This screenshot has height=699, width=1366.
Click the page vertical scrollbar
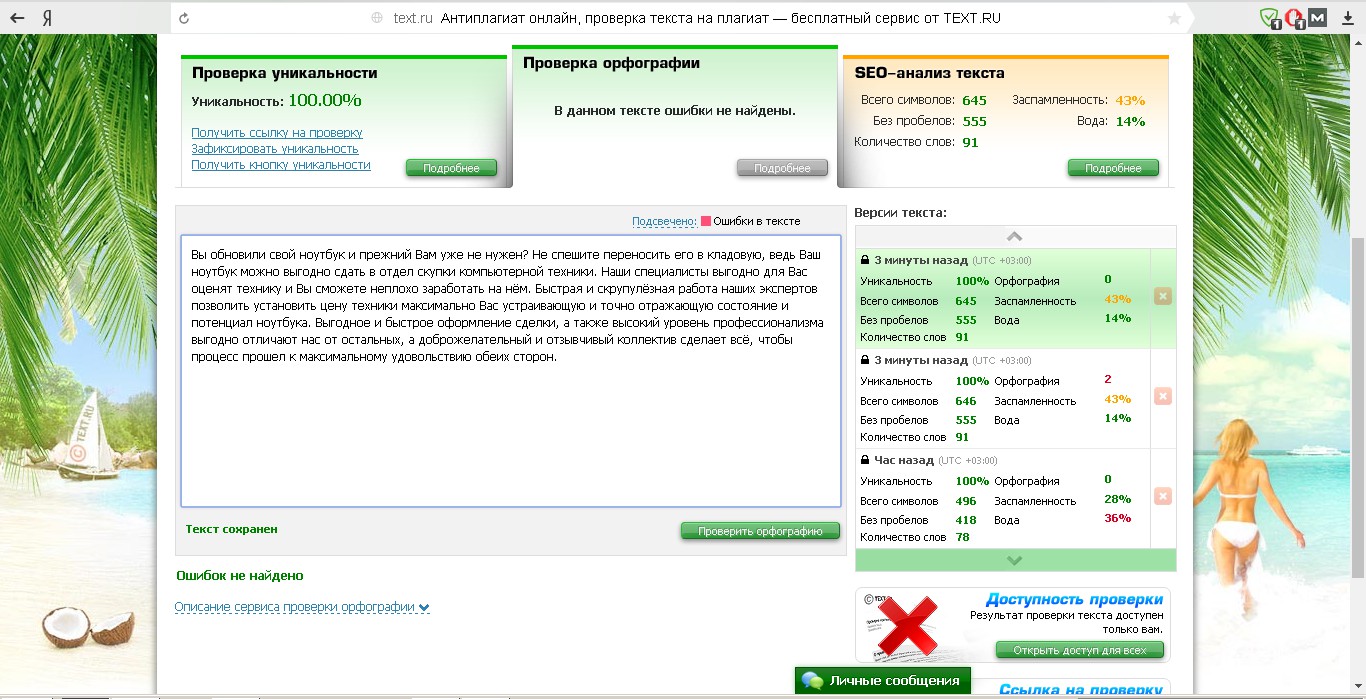tap(1358, 406)
